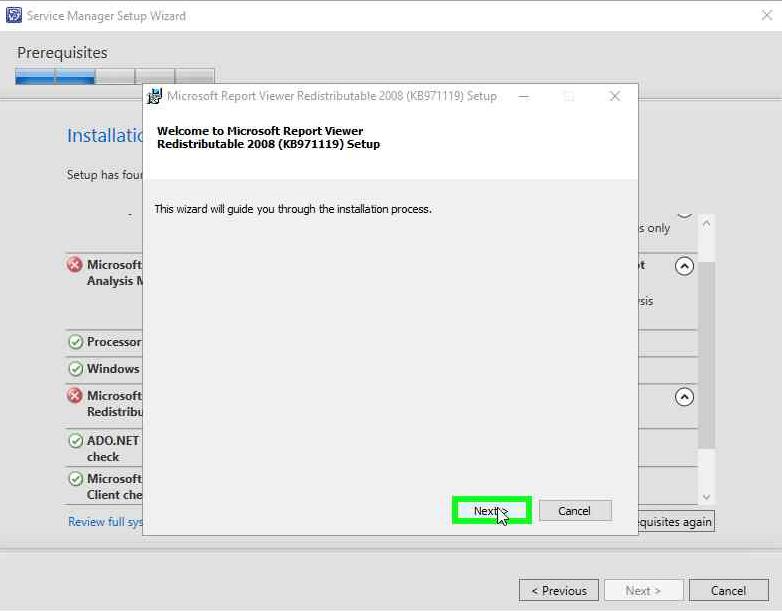This screenshot has width=782, height=611.
Task: Open the Review full system link
Action: tap(105, 522)
